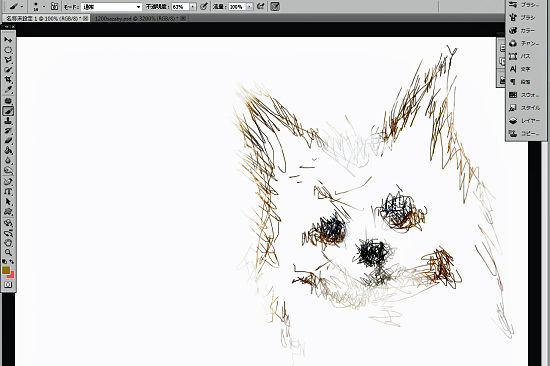Enable airbrush mode
This screenshot has width=550, height=366.
point(260,6)
